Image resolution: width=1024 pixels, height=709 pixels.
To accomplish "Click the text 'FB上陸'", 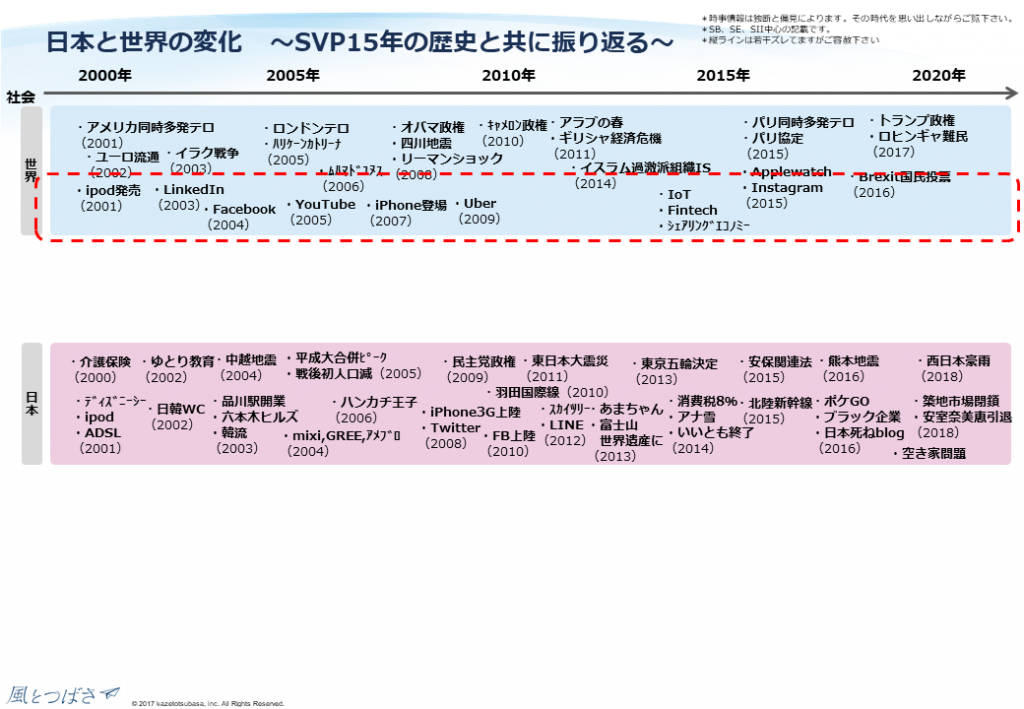I will point(513,435).
